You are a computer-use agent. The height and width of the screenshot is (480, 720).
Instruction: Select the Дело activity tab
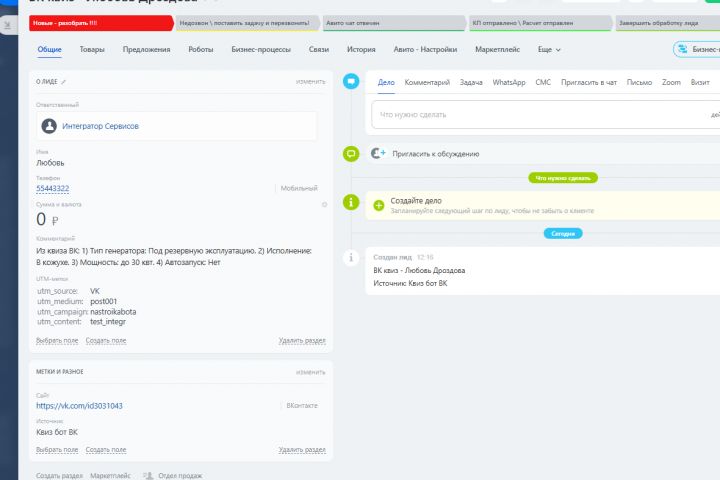coord(386,82)
